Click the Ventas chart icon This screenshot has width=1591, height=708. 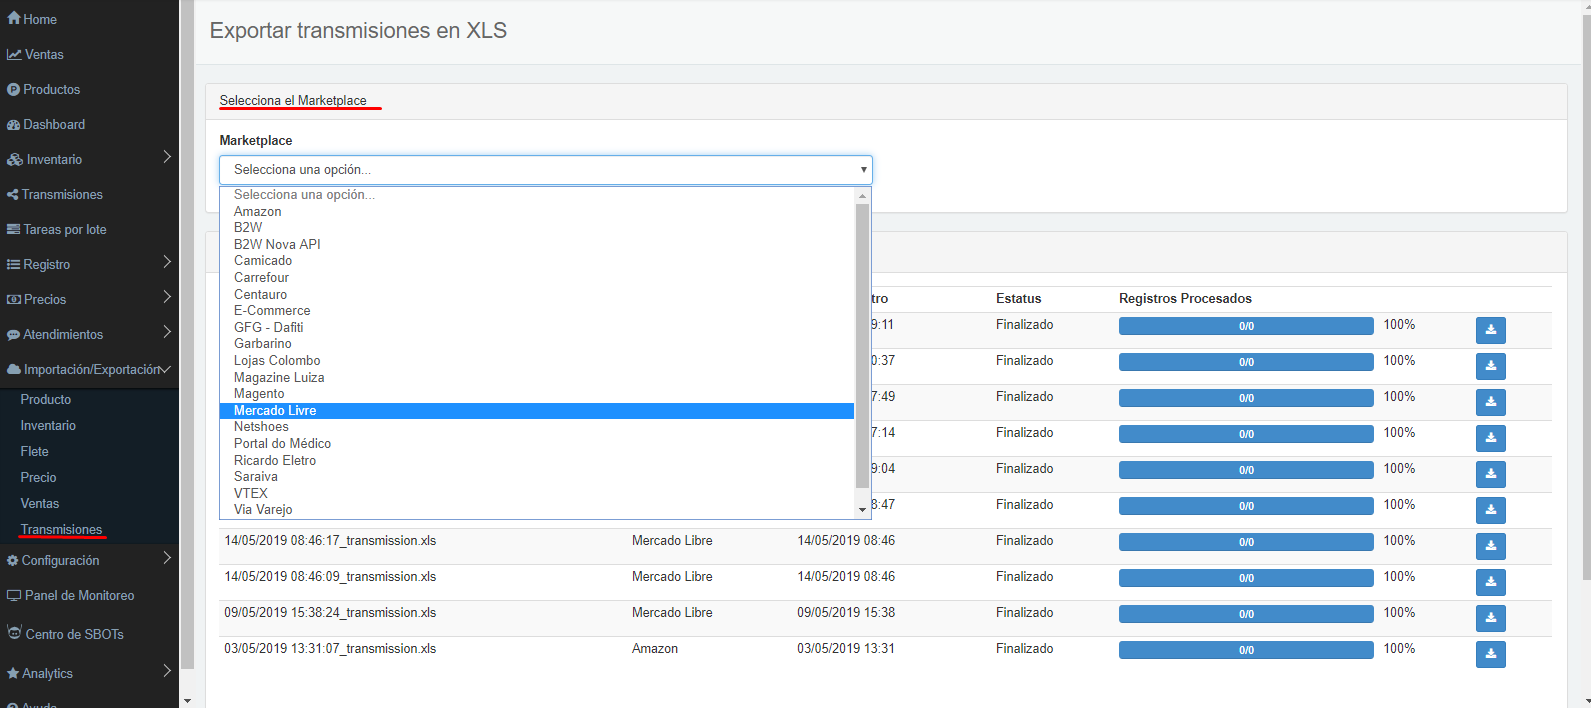[x=14, y=54]
